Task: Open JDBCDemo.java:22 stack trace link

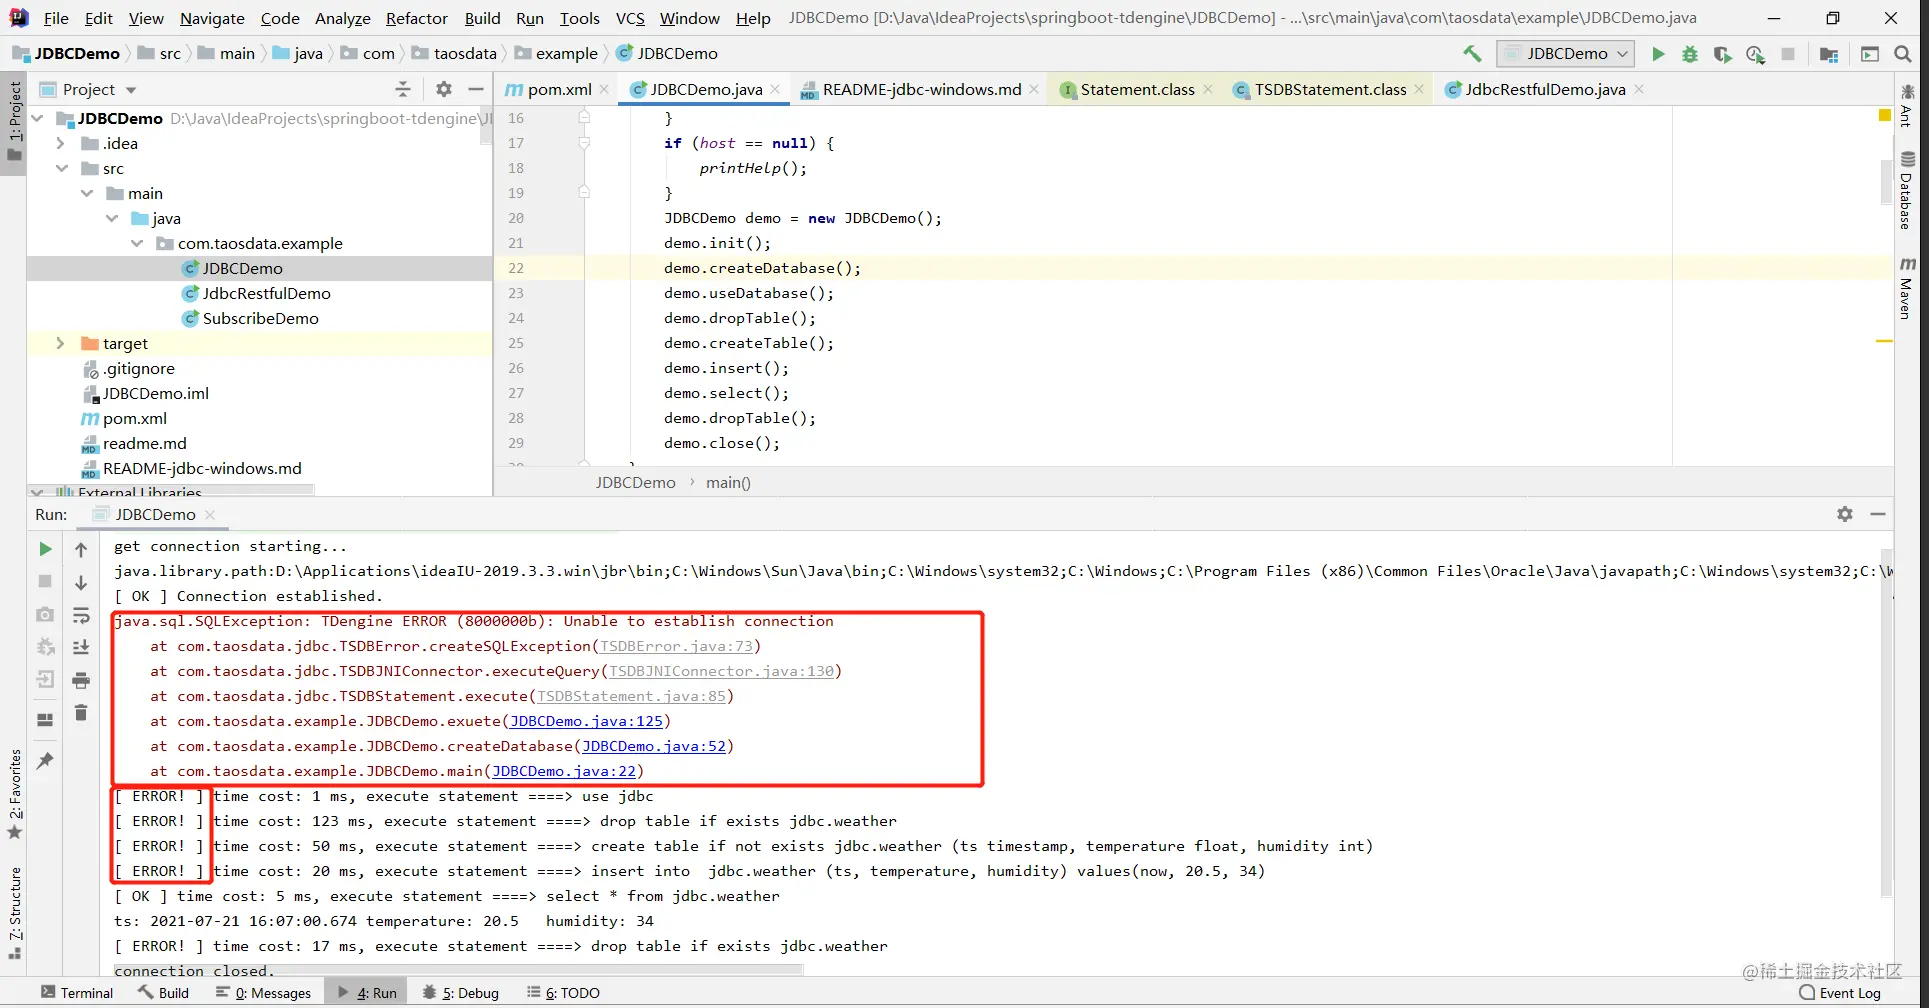Action: 564,771
